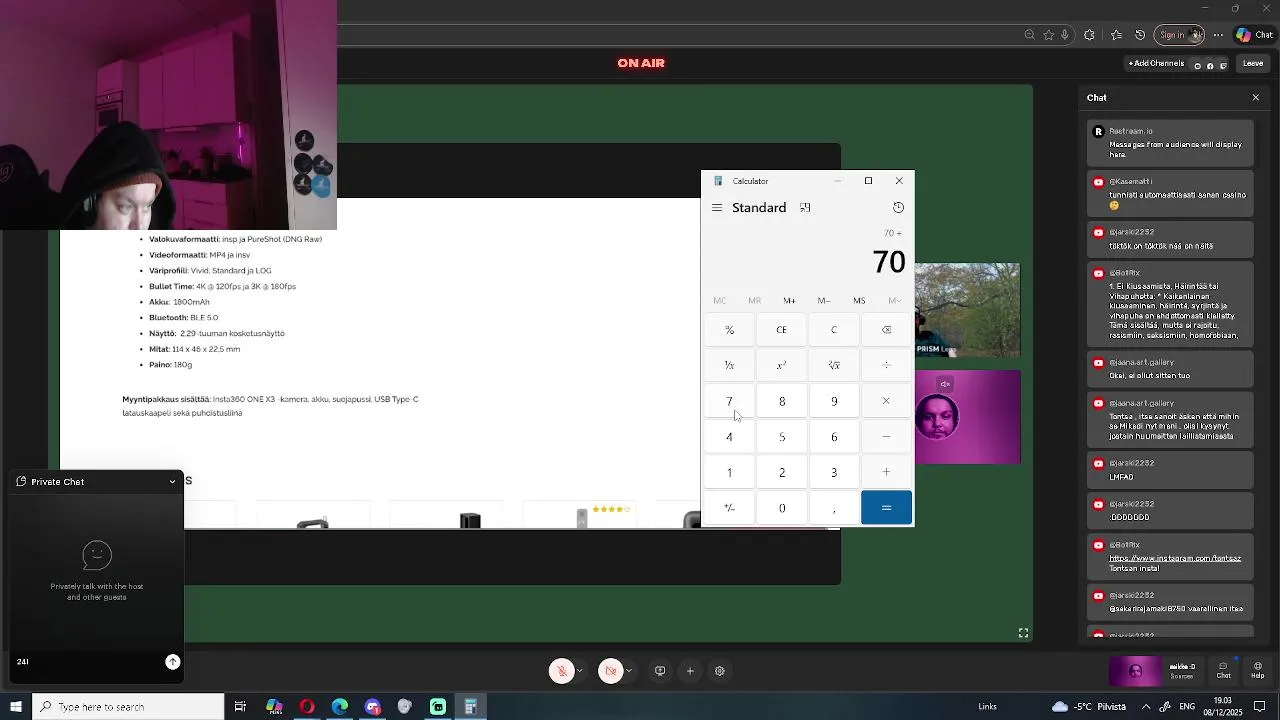Image resolution: width=1280 pixels, height=720 pixels.
Task: Open the M memory list dropdown
Action: pyautogui.click(x=894, y=301)
